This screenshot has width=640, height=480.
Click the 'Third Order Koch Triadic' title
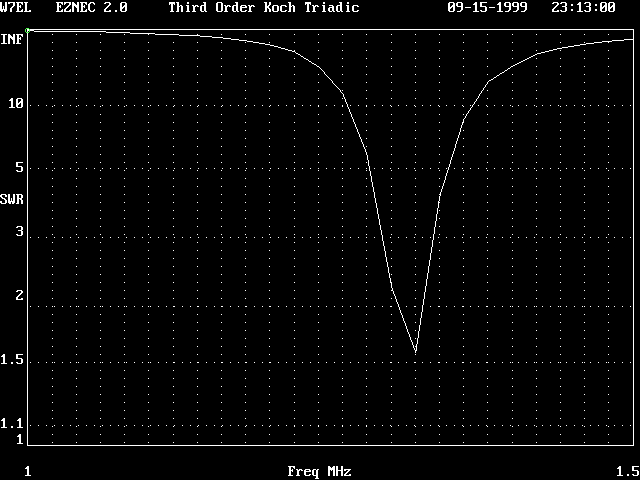(x=264, y=7)
